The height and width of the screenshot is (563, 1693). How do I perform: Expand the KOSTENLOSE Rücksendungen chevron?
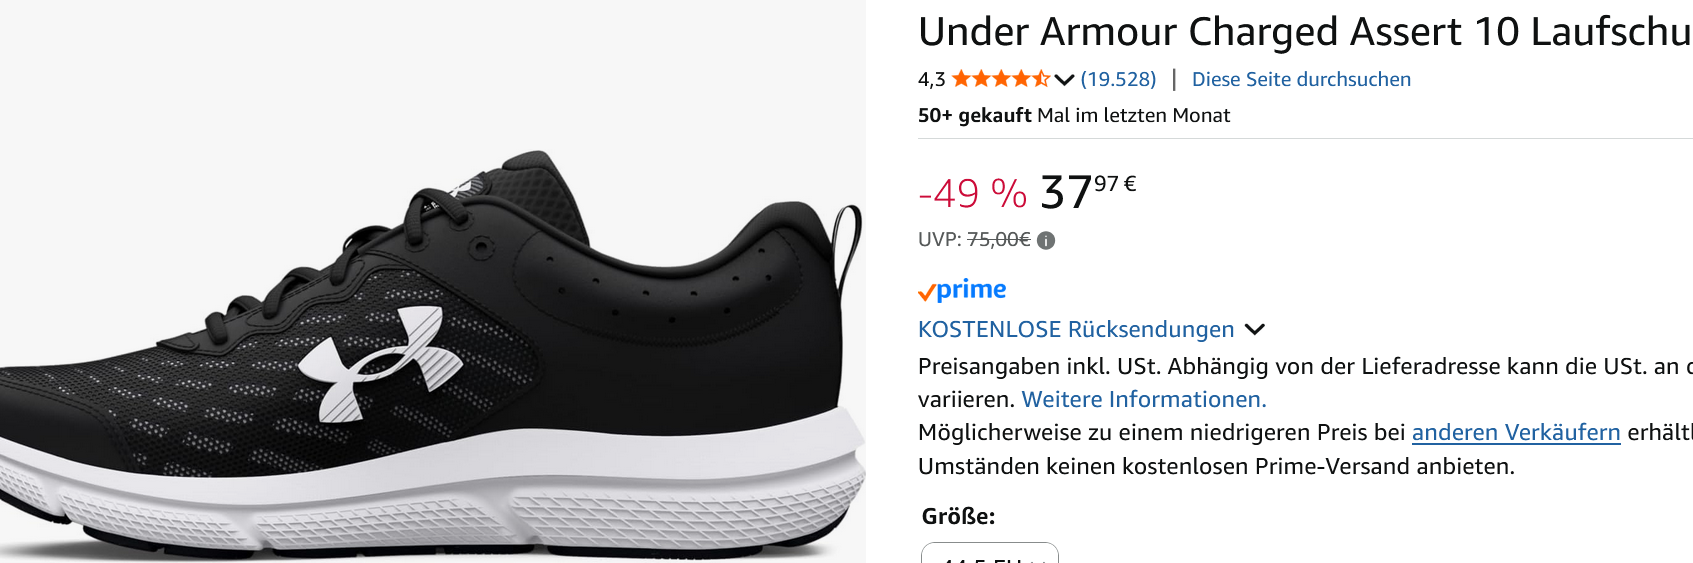(x=1255, y=329)
